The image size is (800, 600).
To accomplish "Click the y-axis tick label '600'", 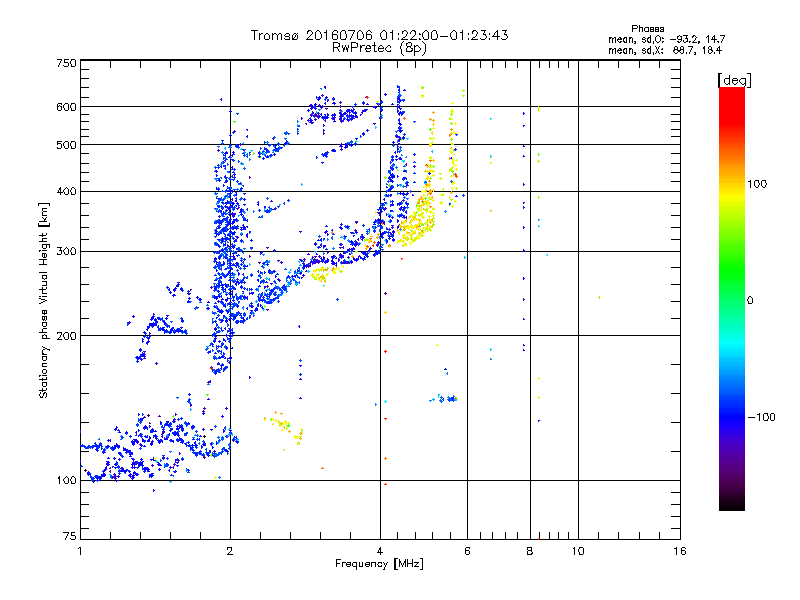I will click(x=66, y=107).
